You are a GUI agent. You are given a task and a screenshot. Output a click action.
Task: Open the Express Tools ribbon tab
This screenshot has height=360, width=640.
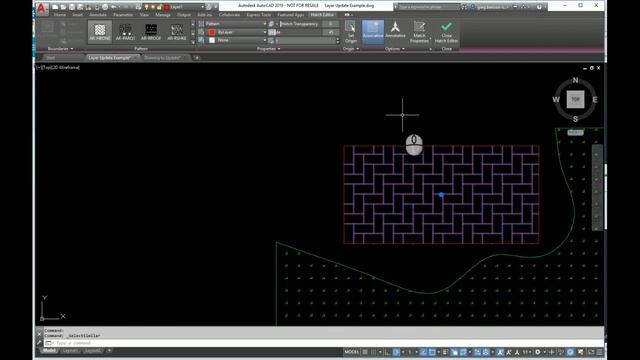259,15
